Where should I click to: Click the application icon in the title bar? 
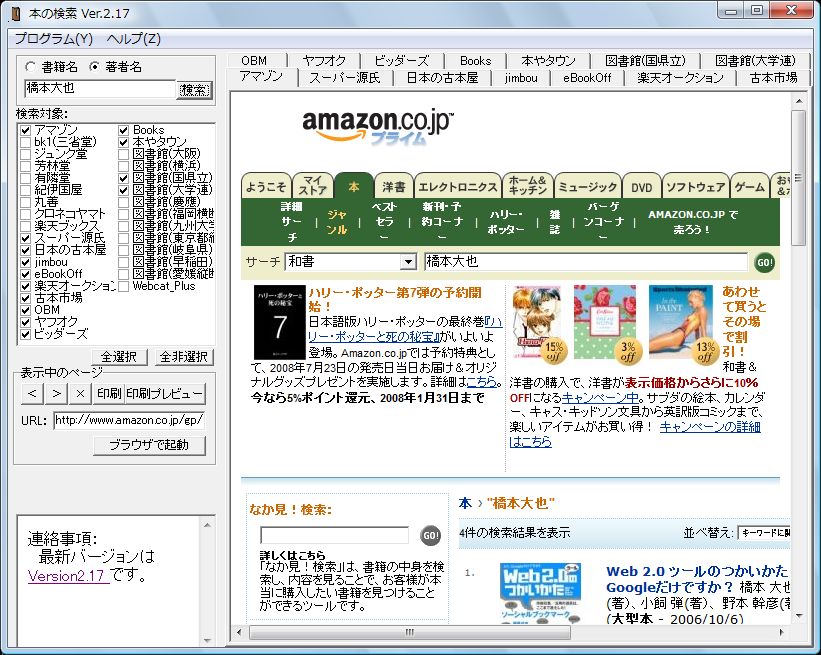(16, 14)
